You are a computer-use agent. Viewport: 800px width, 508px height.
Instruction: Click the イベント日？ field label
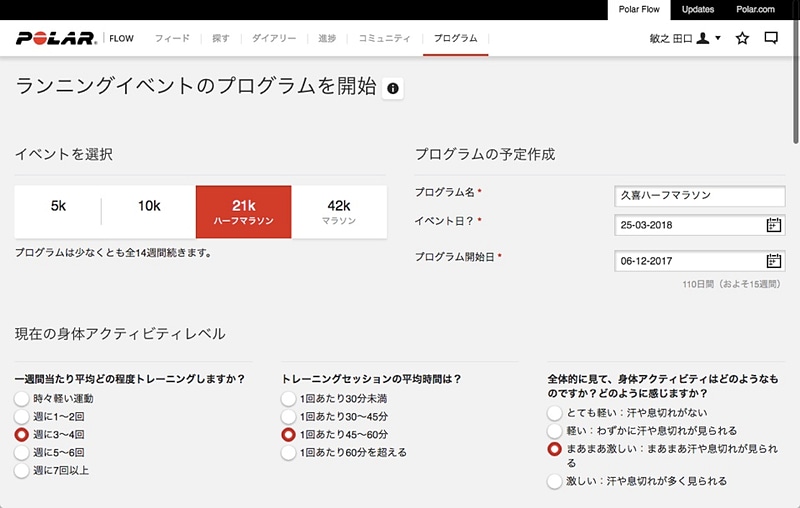click(444, 221)
